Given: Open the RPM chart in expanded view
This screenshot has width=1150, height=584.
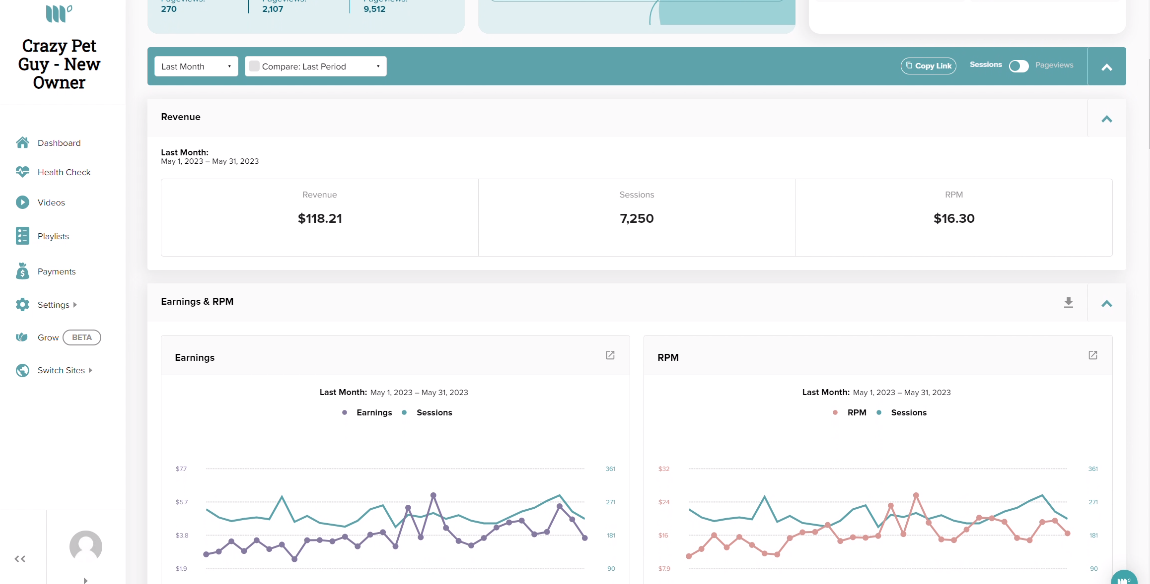Looking at the screenshot, I should [x=1093, y=356].
